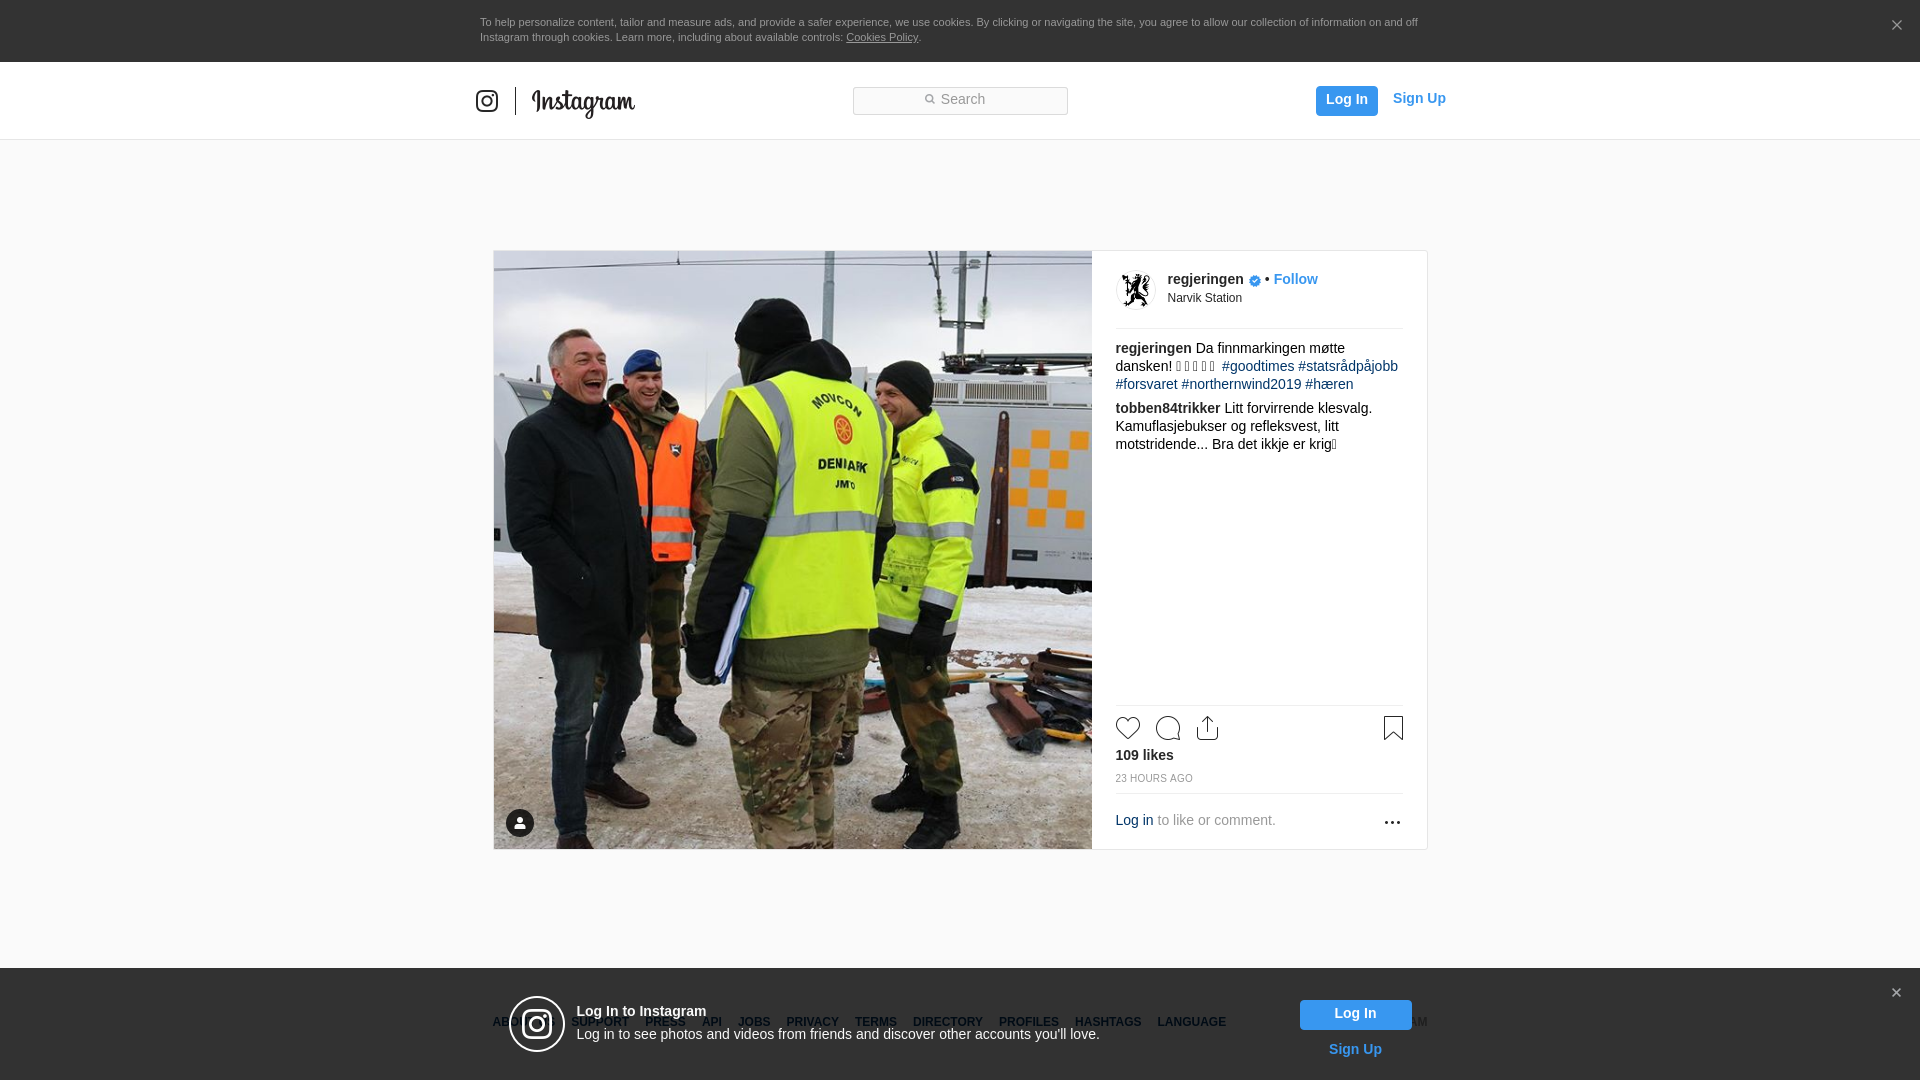
Task: Share the post using share icon
Action: point(1207,728)
